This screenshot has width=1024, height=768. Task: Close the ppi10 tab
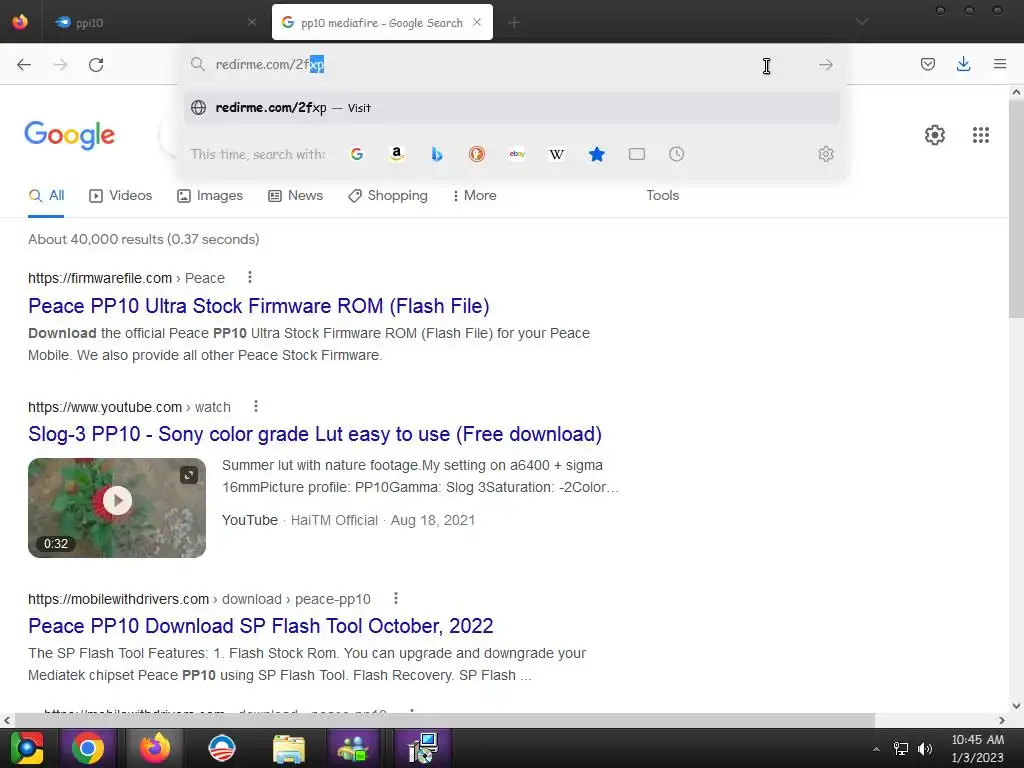pos(251,22)
